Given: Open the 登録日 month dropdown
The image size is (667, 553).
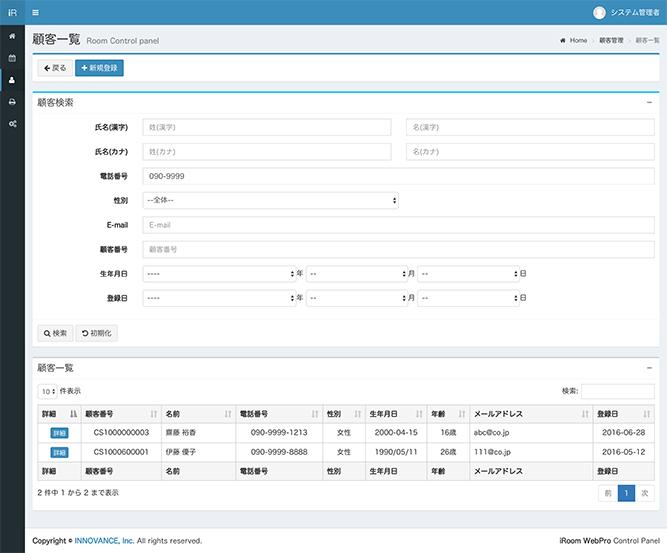Looking at the screenshot, I should pyautogui.click(x=357, y=298).
